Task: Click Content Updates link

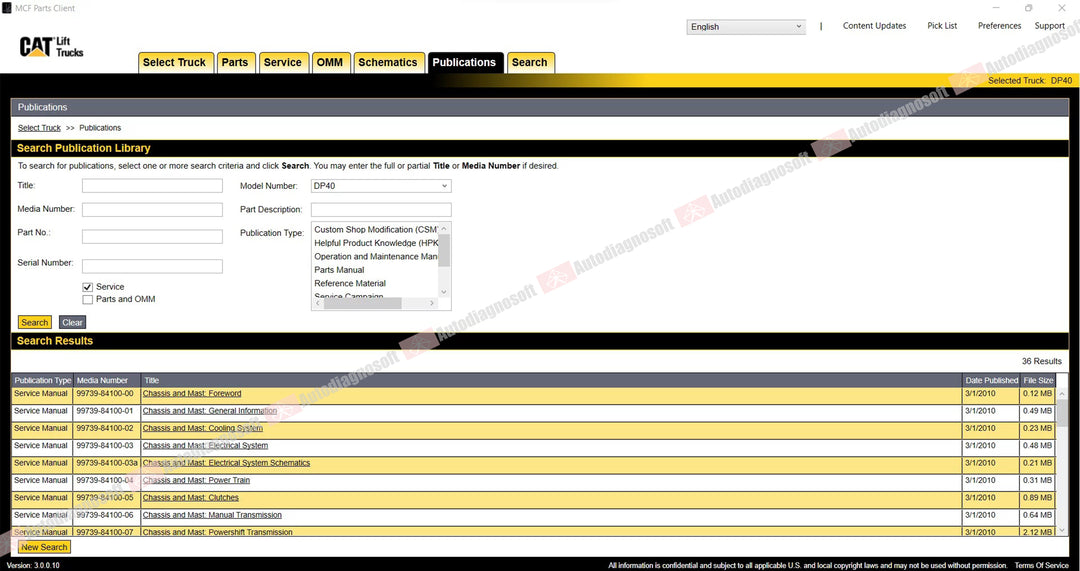Action: click(874, 25)
